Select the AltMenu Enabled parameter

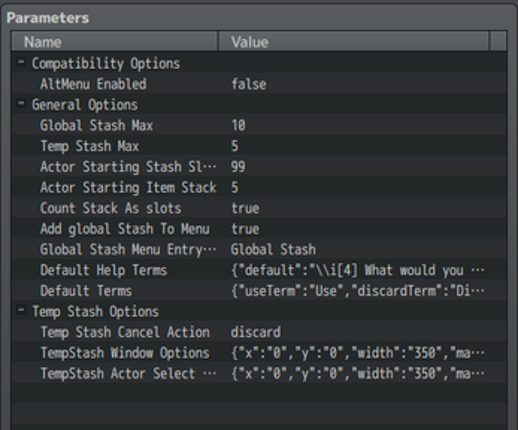93,84
